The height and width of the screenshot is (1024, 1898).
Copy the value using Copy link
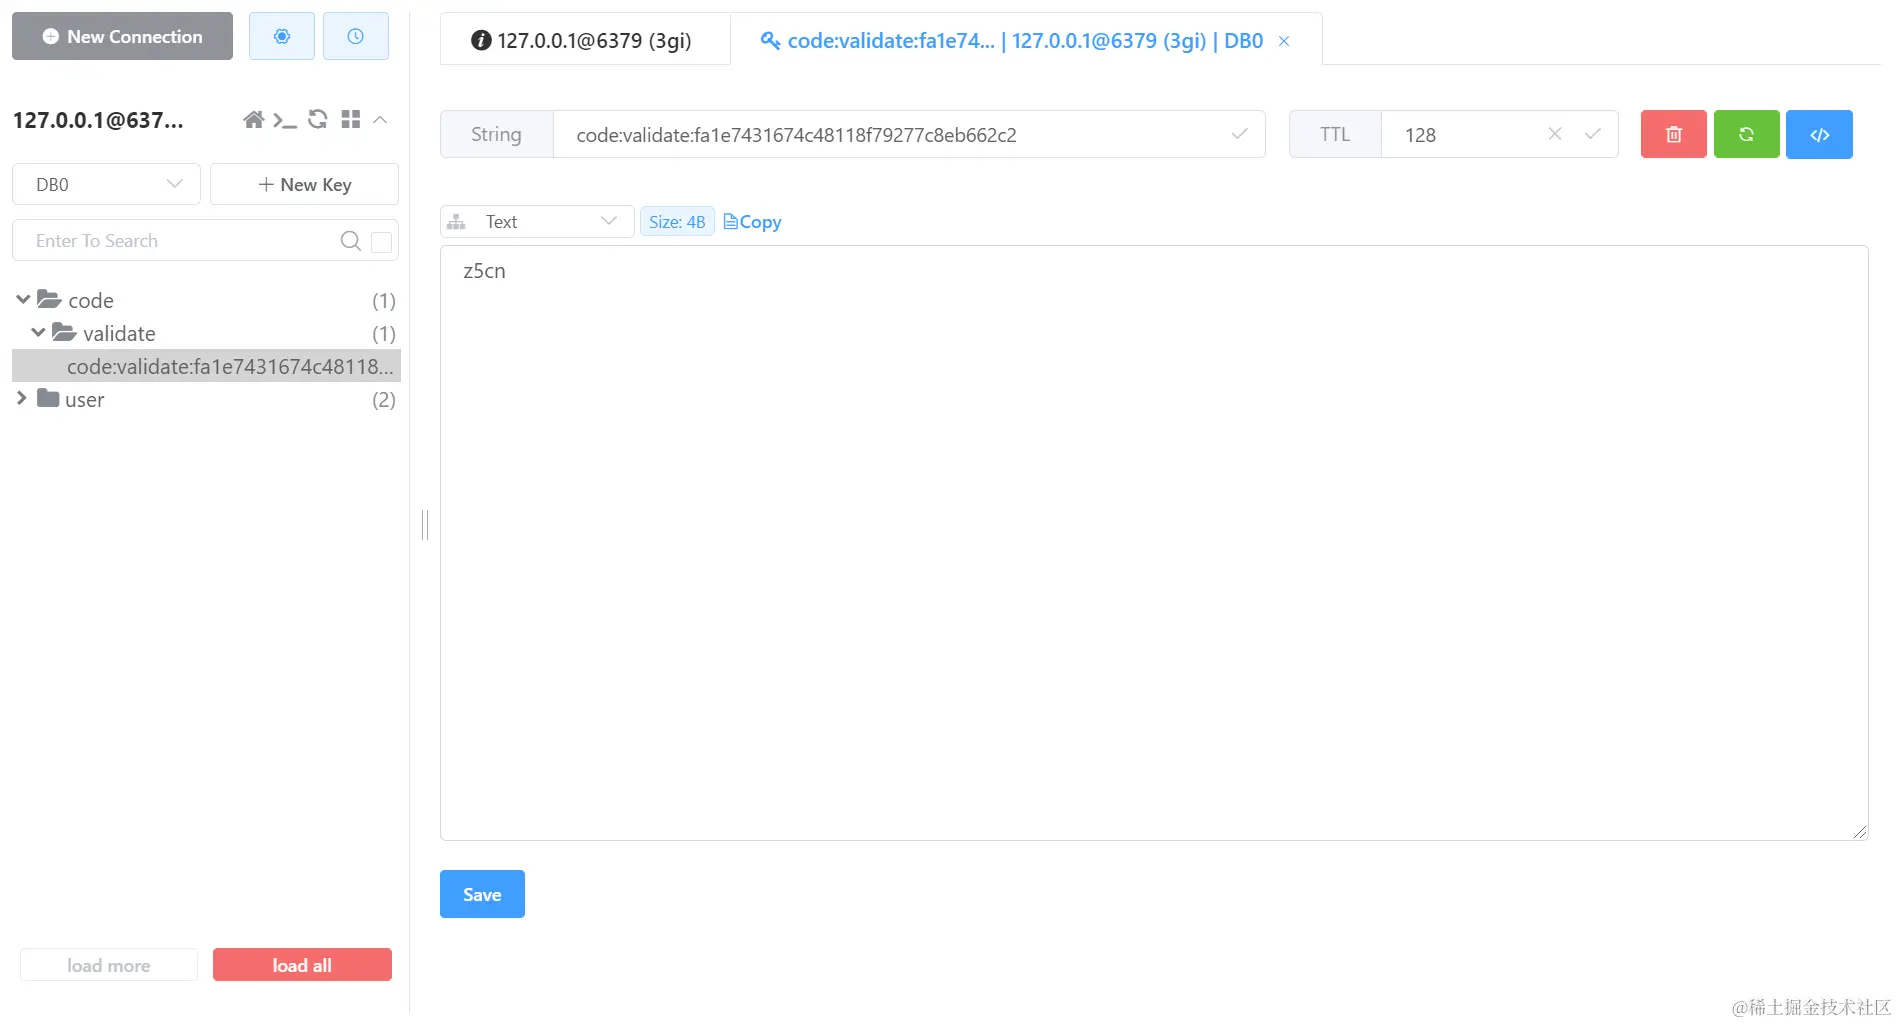752,222
